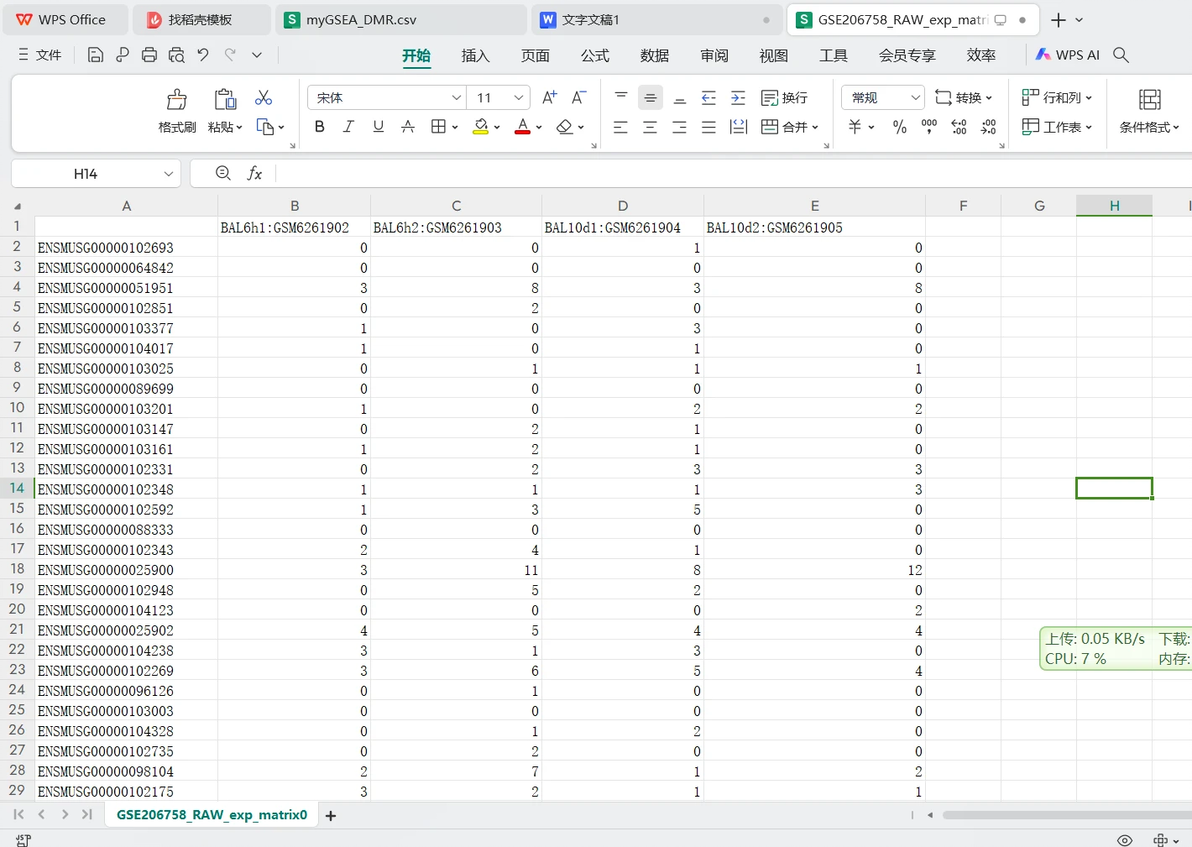Click the 行和列 rows and columns button
This screenshot has height=847, width=1192.
click(x=1057, y=97)
